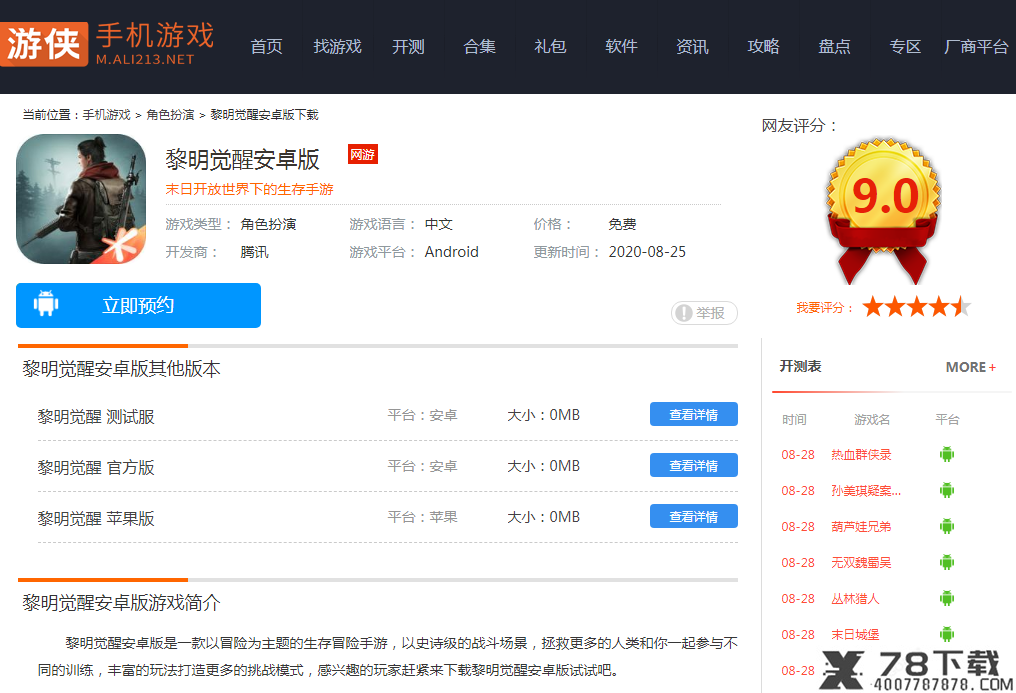Click the Android icon in 葫芦娃兄弟 row
This screenshot has height=693, width=1016.
tap(947, 526)
